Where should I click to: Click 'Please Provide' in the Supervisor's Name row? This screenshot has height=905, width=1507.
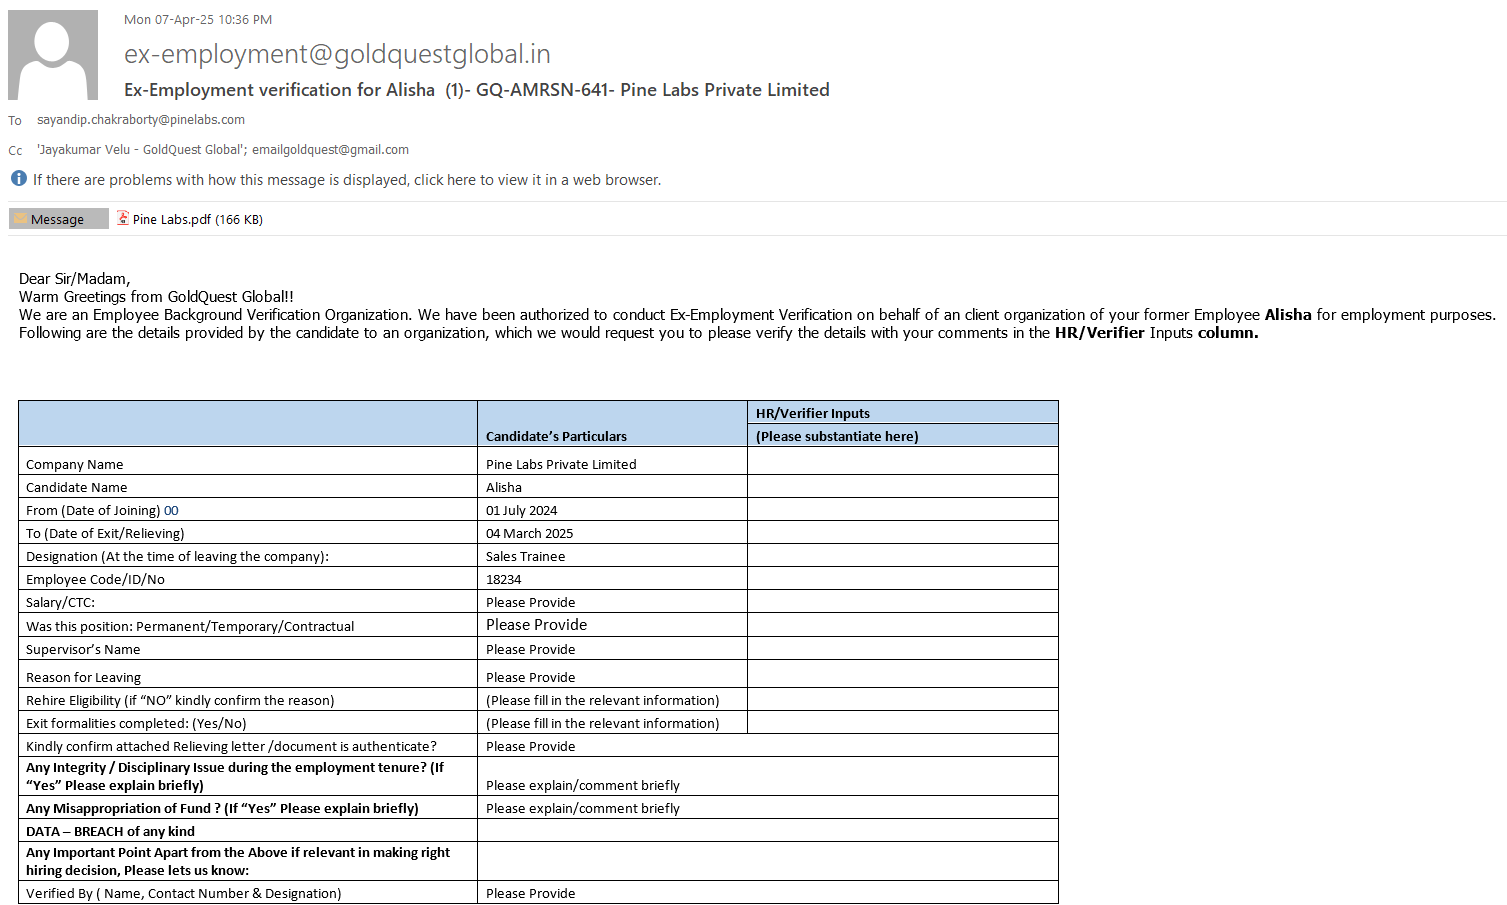[x=531, y=649]
